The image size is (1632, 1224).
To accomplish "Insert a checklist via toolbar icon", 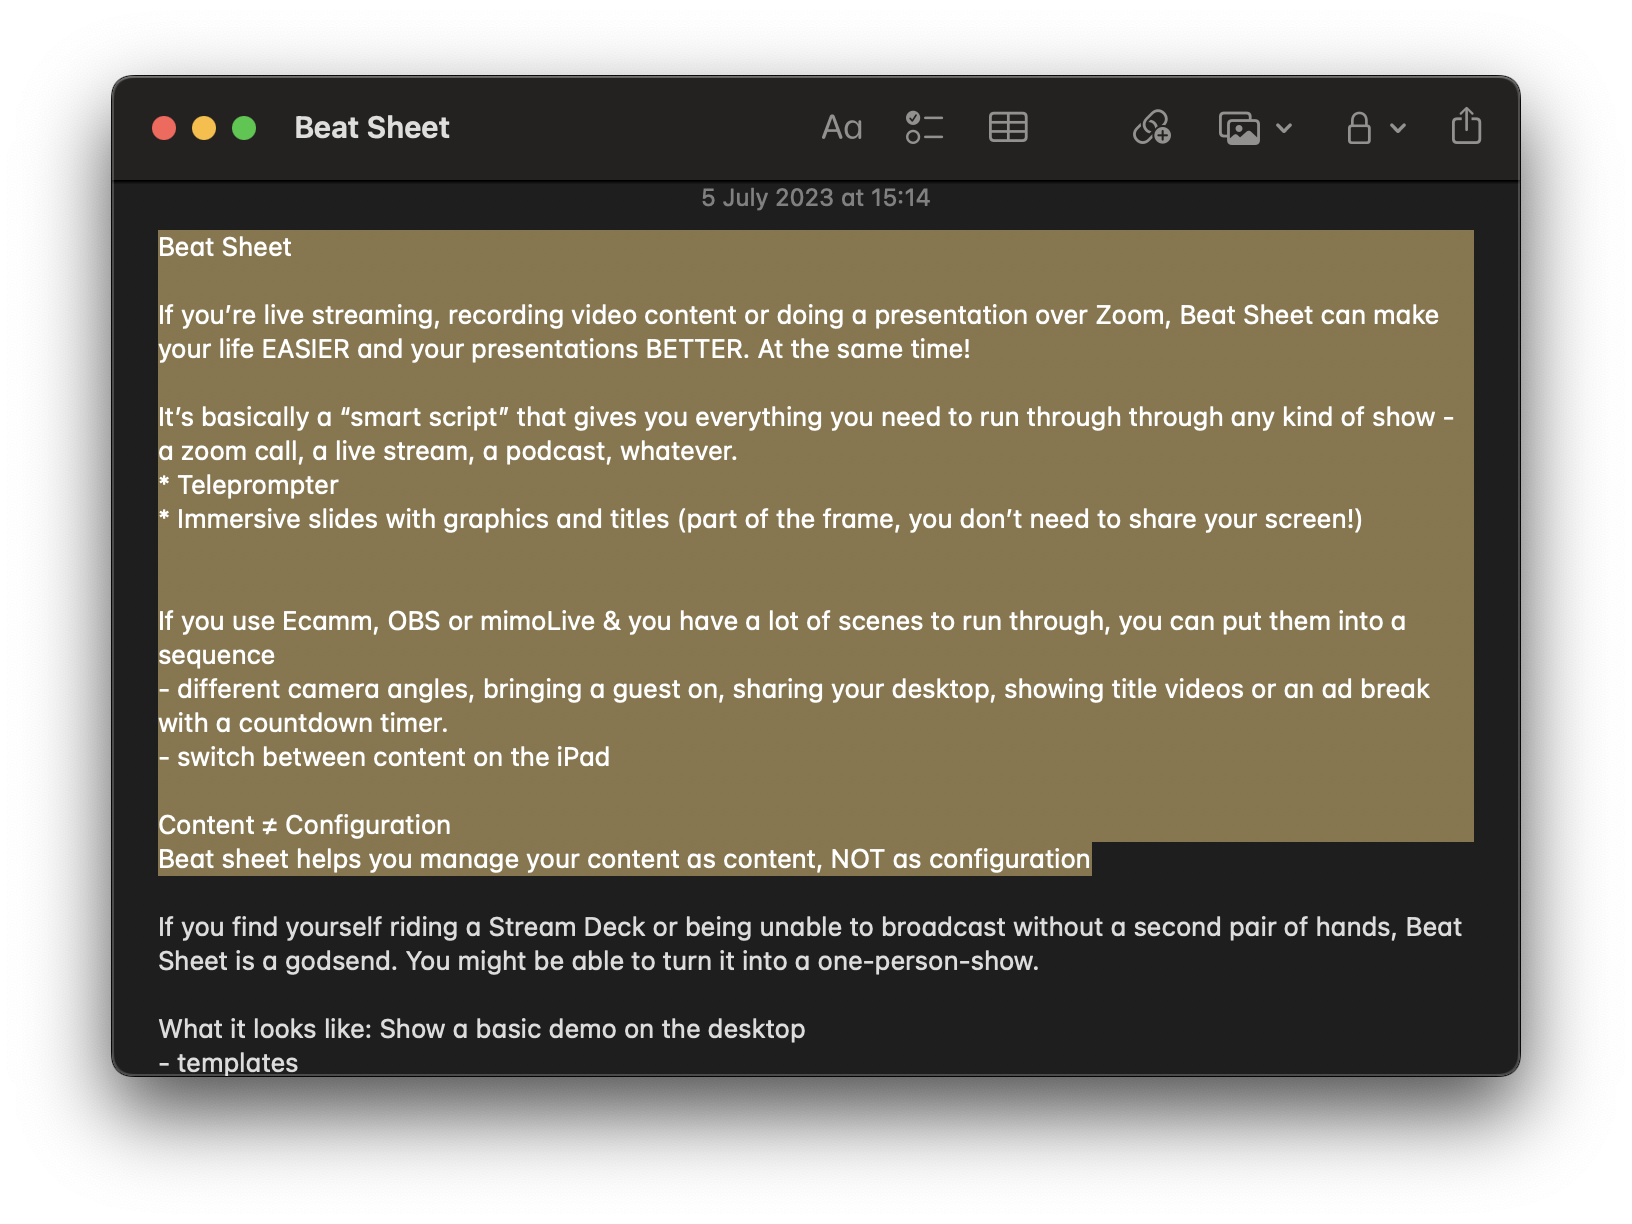I will coord(924,128).
